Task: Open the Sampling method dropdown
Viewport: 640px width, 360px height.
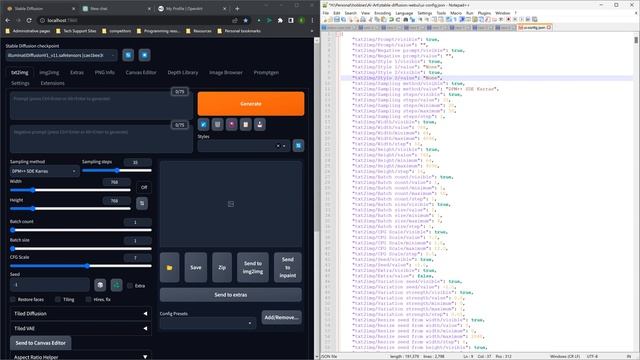Action: click(44, 171)
